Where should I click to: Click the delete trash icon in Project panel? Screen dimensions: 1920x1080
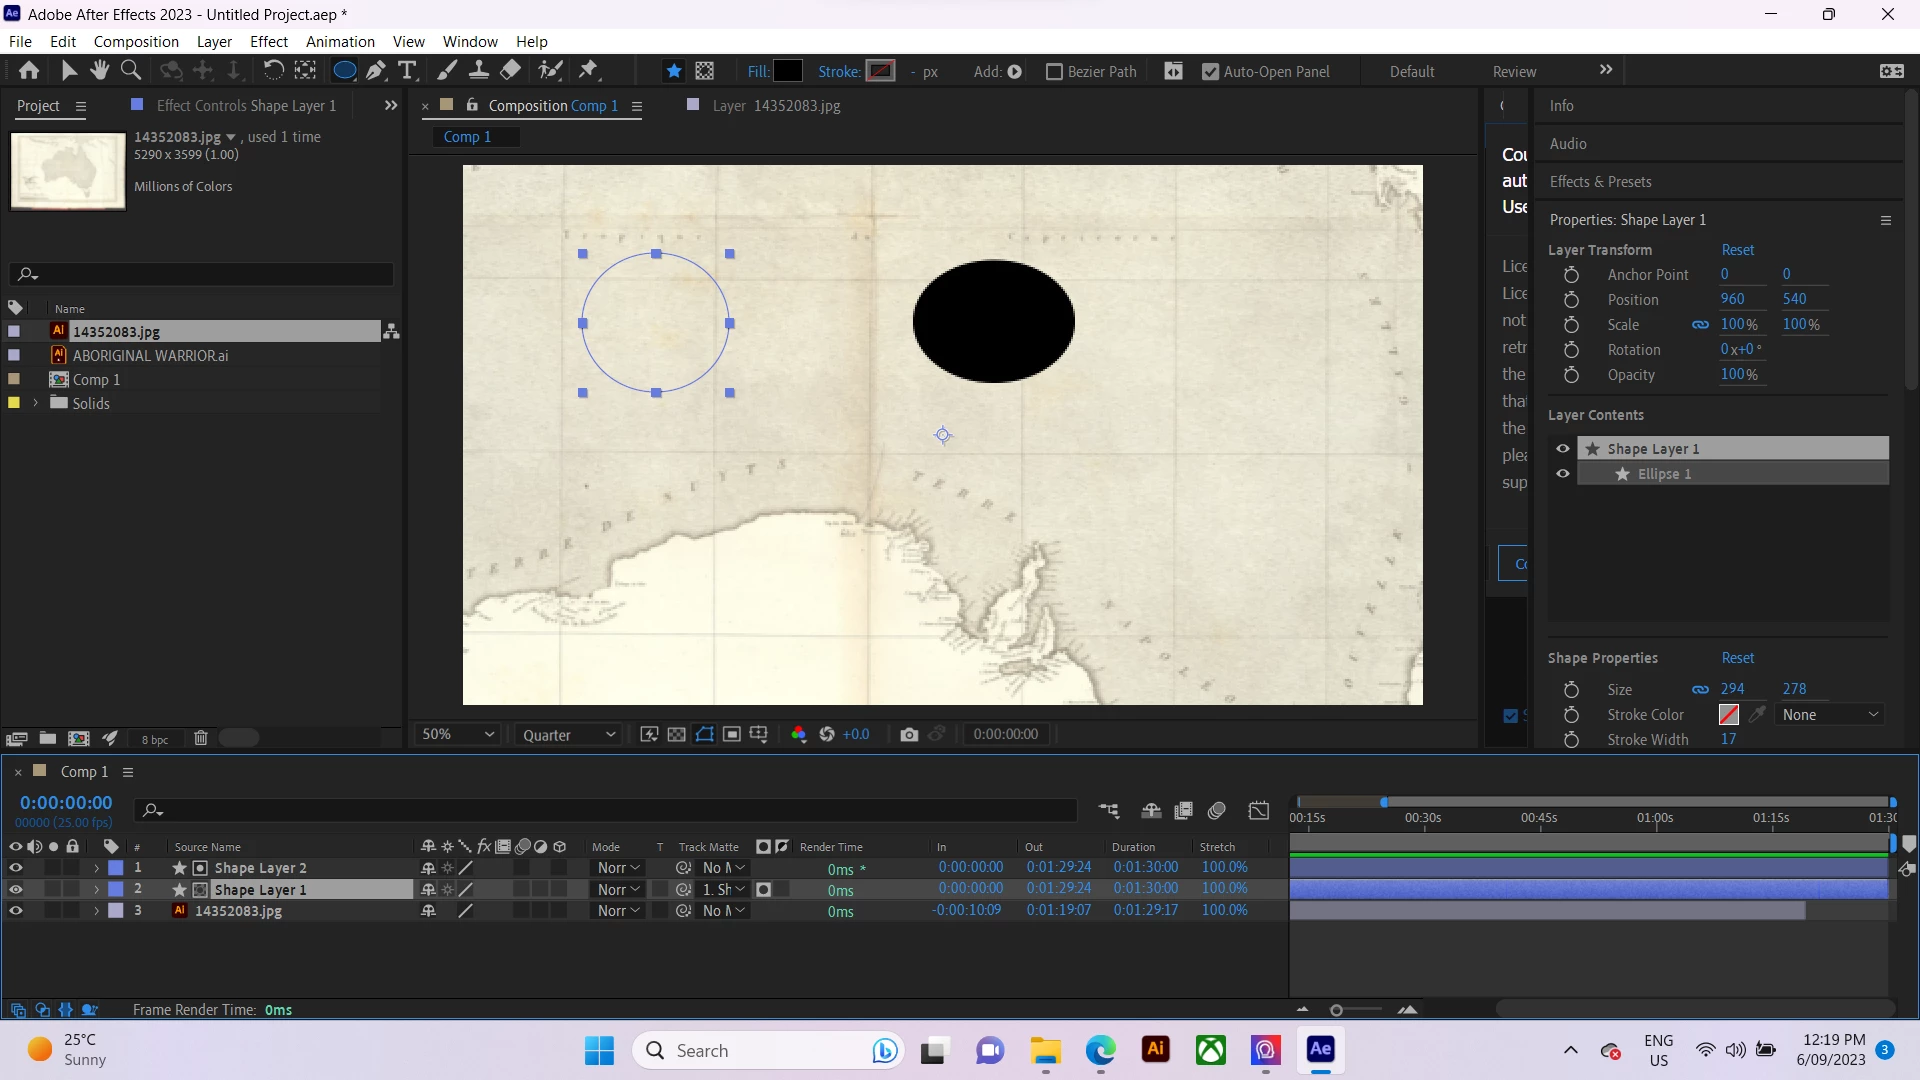coord(200,739)
